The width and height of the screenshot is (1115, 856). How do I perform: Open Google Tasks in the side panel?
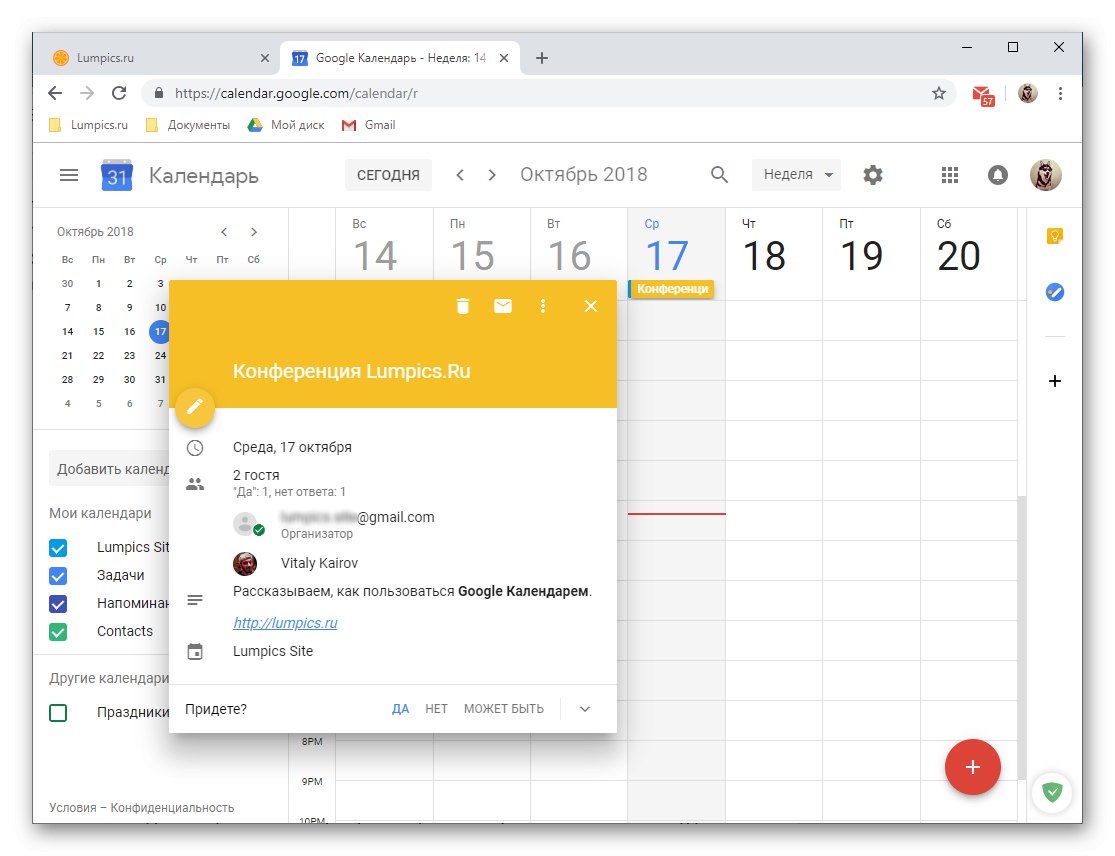pos(1055,292)
